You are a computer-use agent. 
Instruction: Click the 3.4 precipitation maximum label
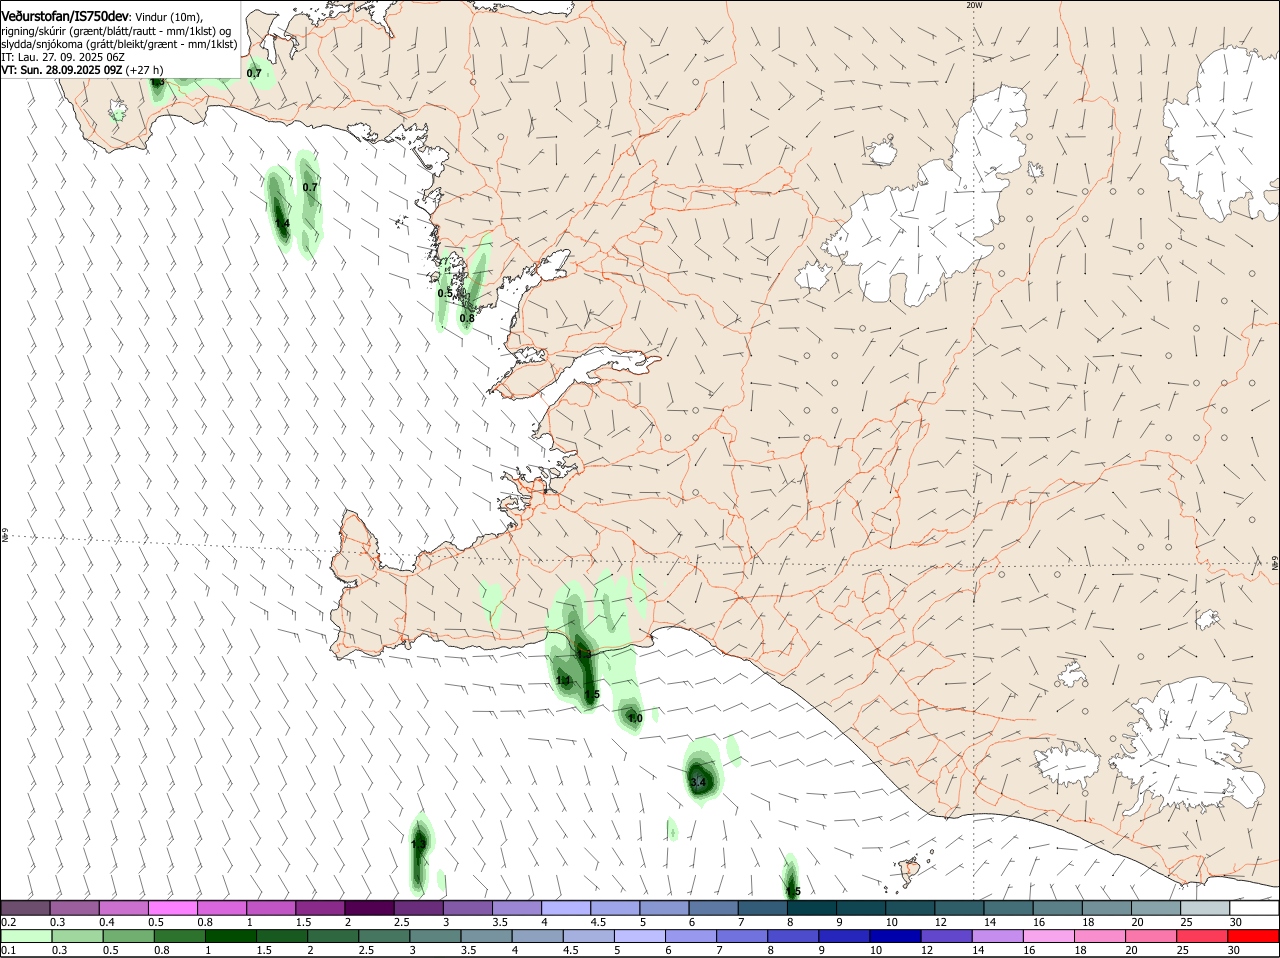(x=698, y=782)
